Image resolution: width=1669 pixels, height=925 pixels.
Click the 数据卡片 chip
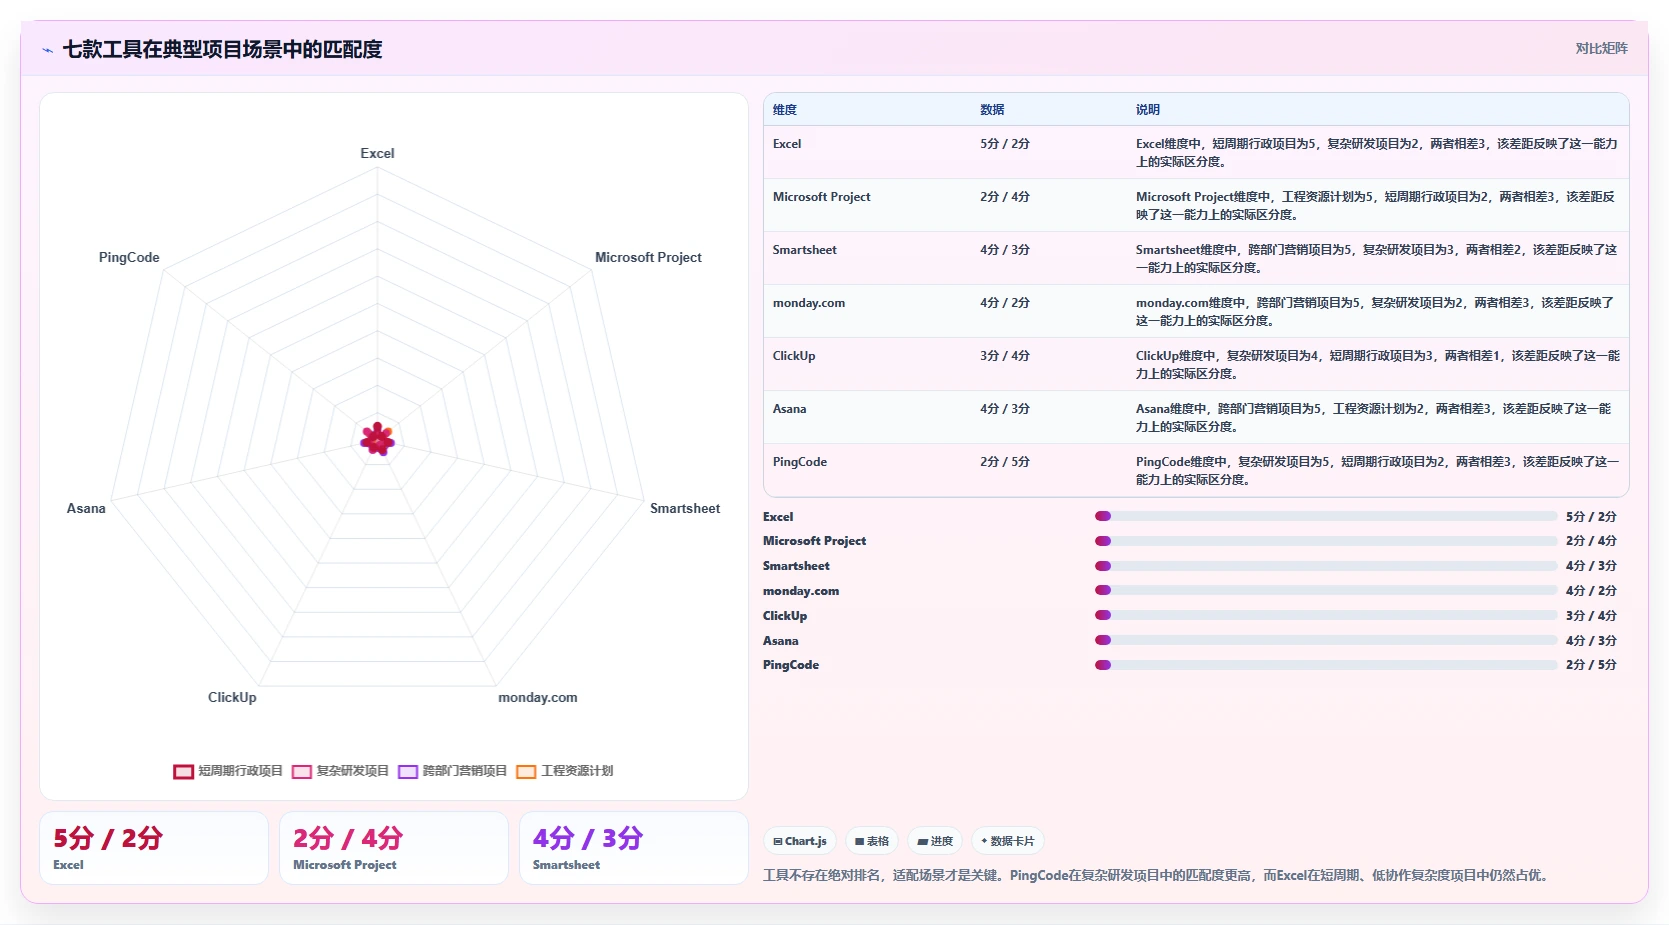[x=1008, y=841]
